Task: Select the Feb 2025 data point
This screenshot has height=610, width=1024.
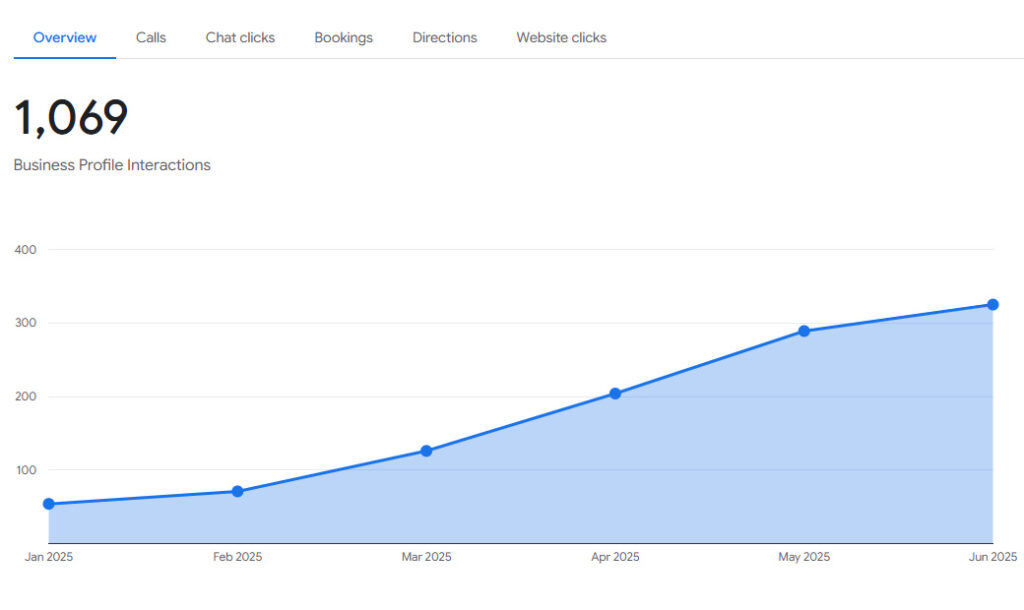Action: pyautogui.click(x=237, y=491)
